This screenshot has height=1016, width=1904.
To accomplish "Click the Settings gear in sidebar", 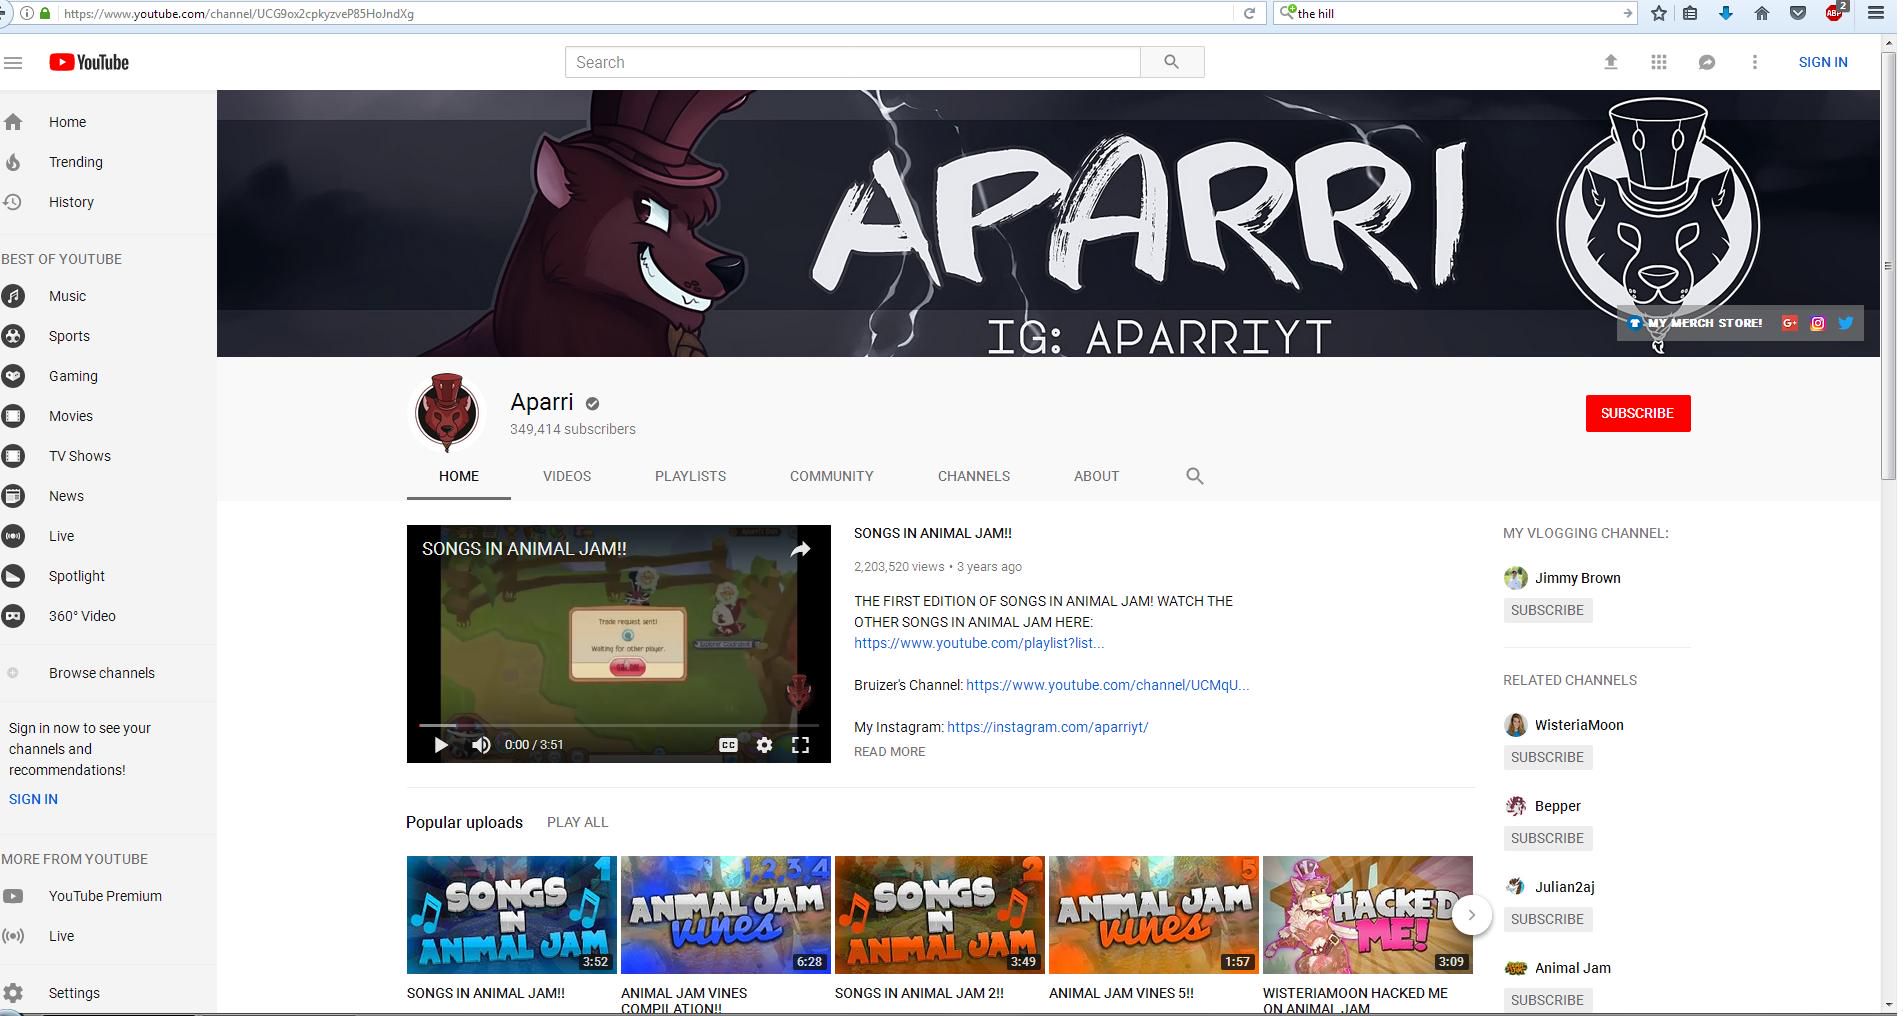I will [13, 993].
